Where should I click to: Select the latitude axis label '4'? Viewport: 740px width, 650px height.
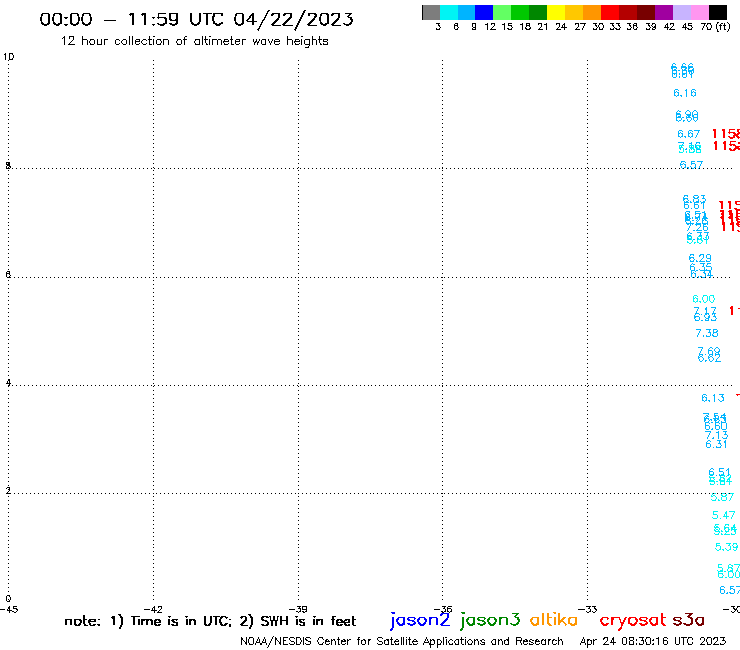pyautogui.click(x=8, y=382)
